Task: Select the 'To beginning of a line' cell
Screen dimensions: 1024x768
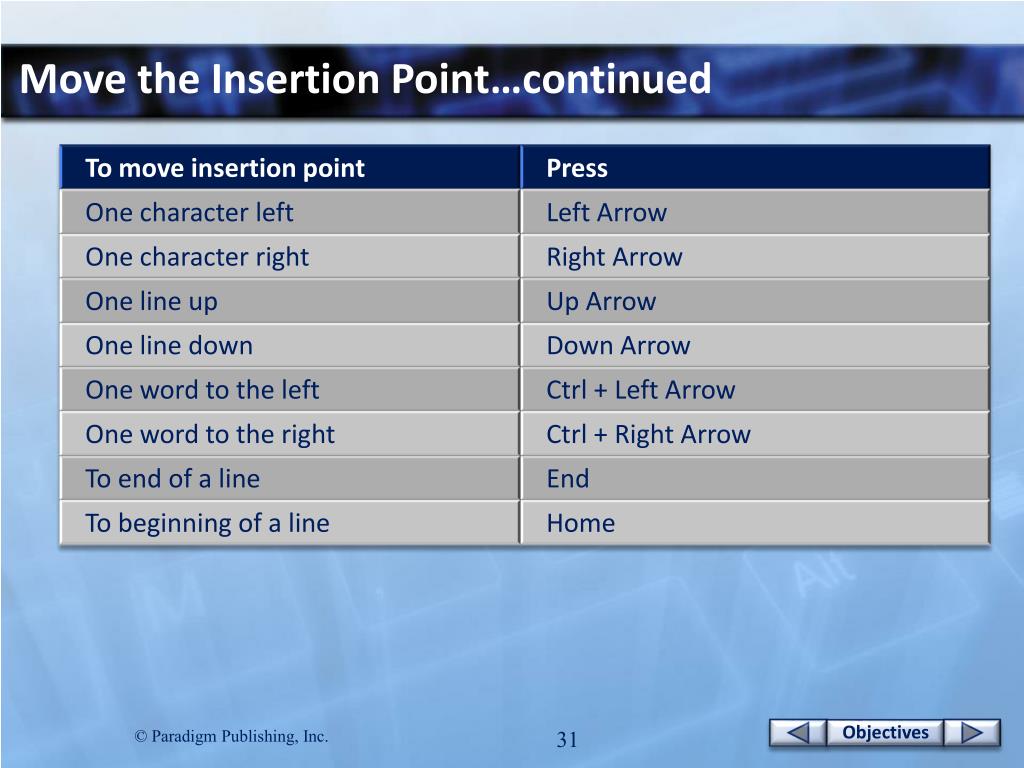Action: pos(291,523)
